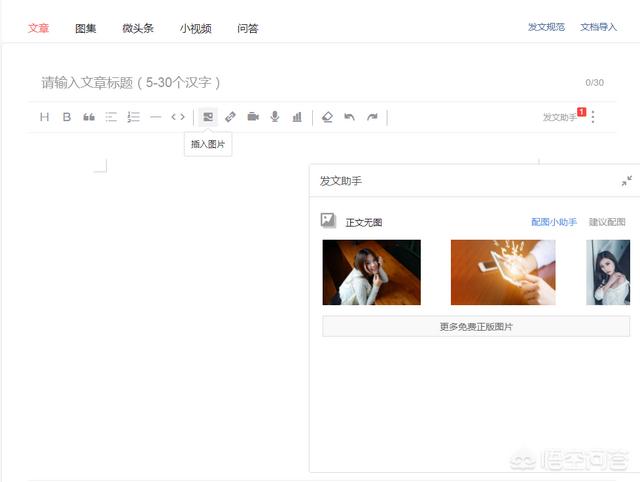Apply heading style with H icon
The image size is (640, 482).
[44, 117]
